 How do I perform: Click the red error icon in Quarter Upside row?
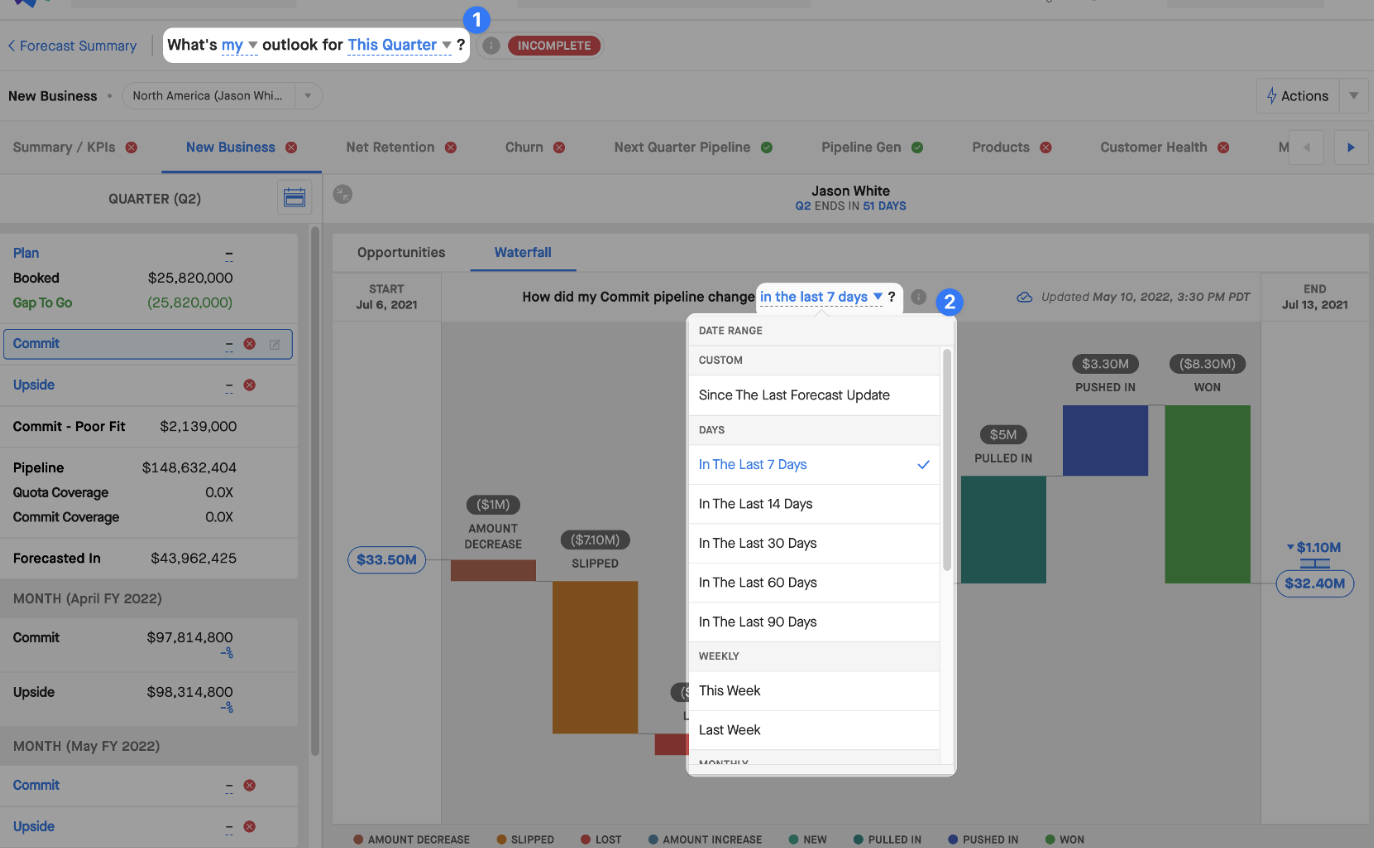click(250, 385)
